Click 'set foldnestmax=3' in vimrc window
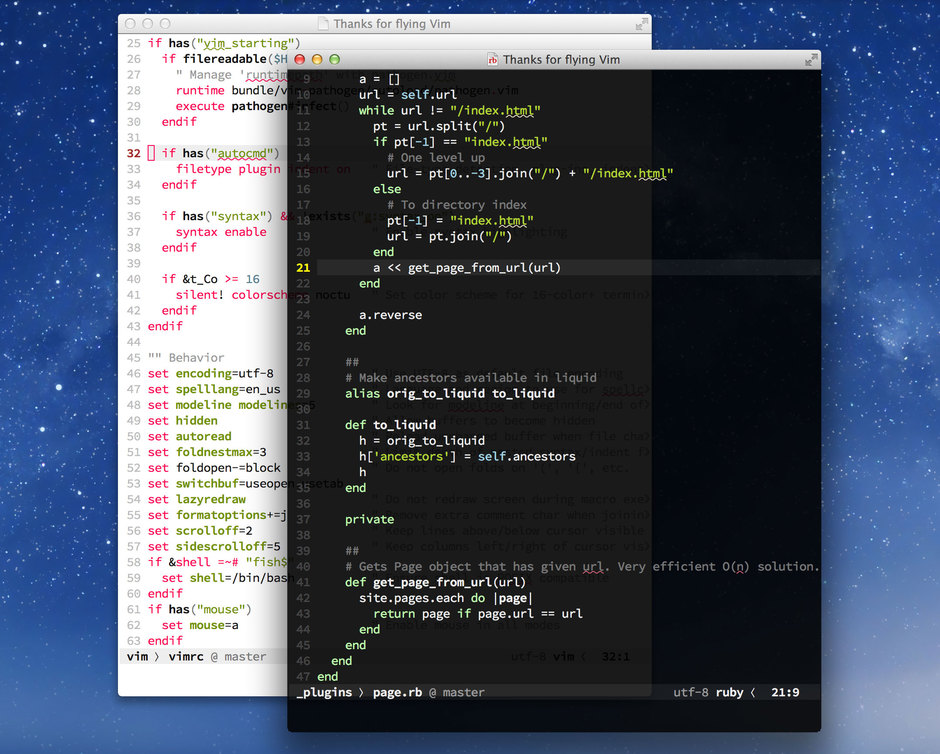Screen dimensions: 940x754 point(207,452)
